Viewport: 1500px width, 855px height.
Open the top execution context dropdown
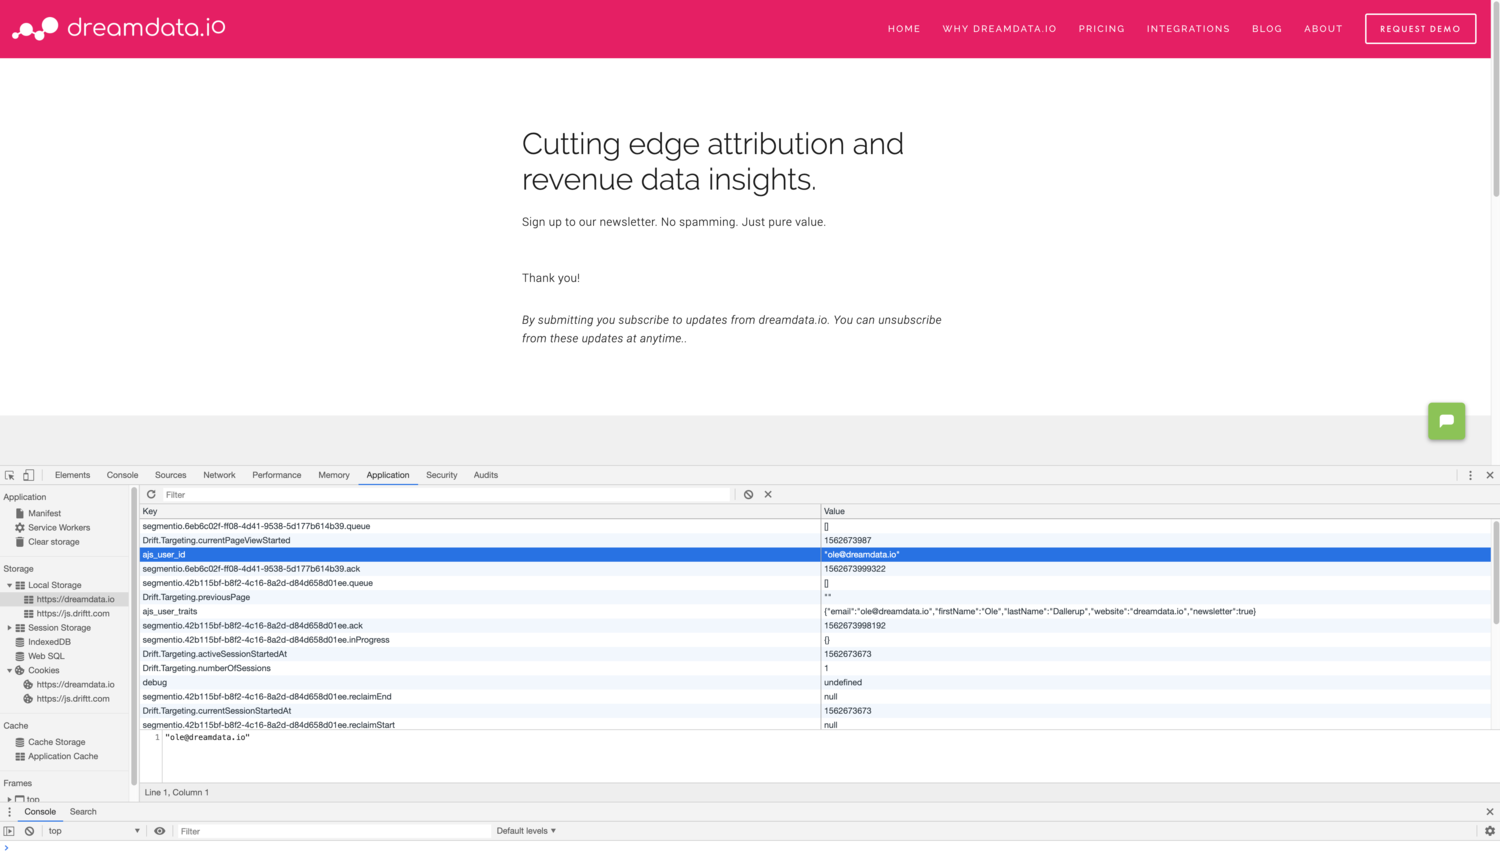pyautogui.click(x=94, y=831)
